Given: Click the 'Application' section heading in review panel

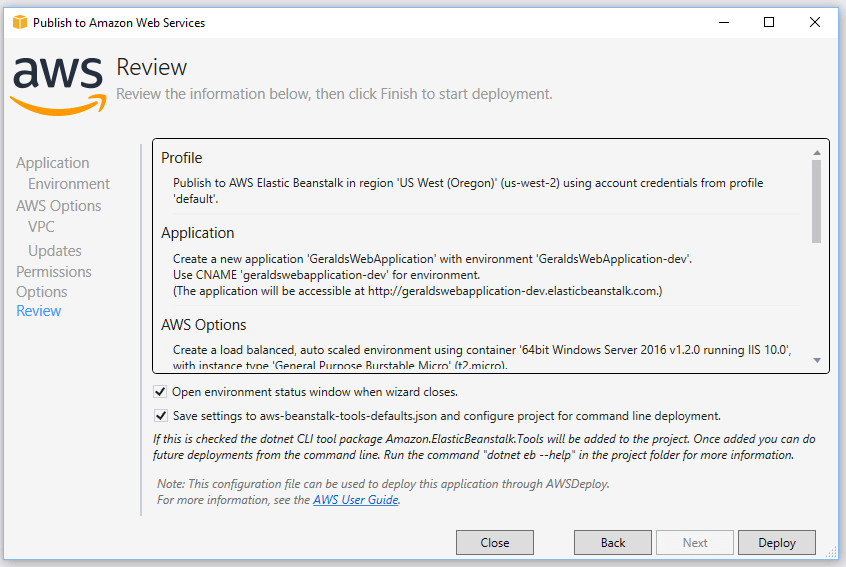Looking at the screenshot, I should (x=197, y=233).
